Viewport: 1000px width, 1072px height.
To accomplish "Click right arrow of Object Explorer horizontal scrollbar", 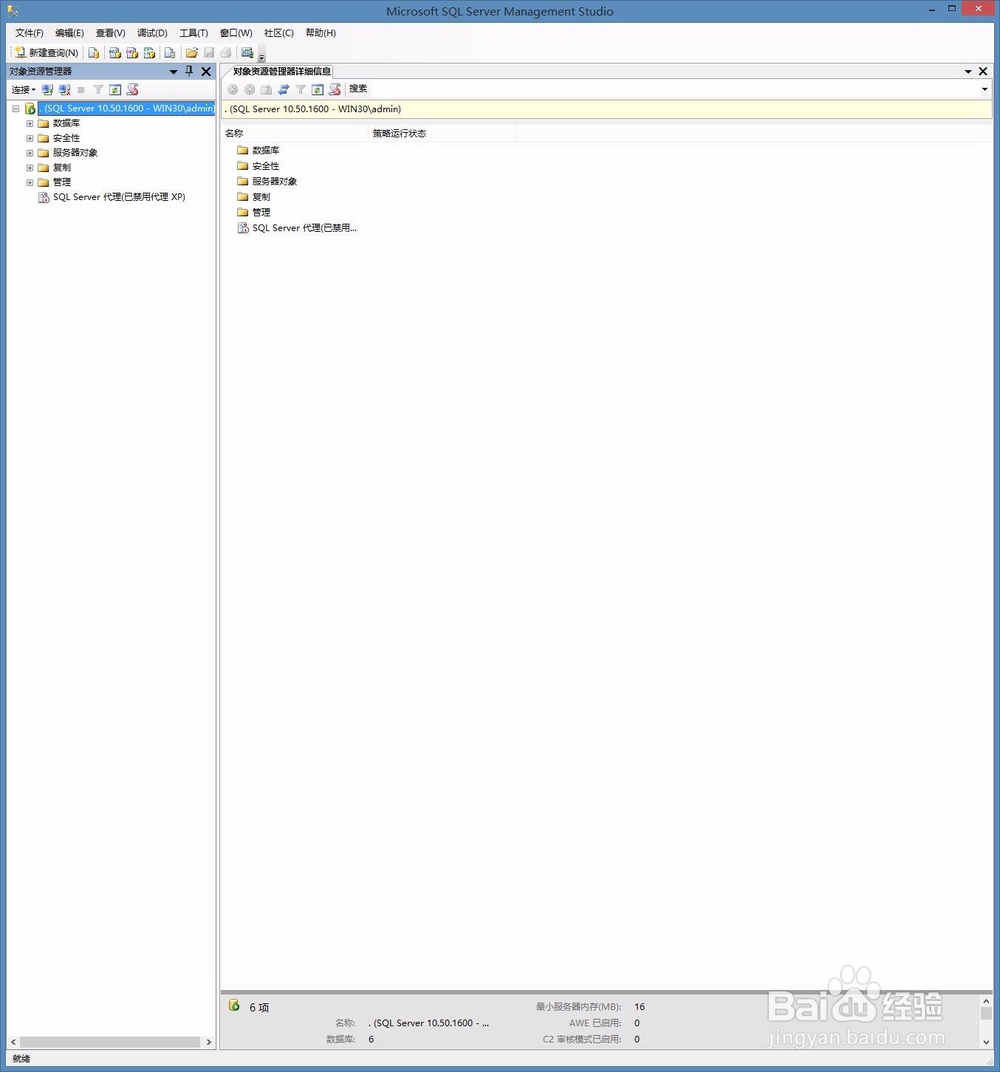I will point(208,1042).
